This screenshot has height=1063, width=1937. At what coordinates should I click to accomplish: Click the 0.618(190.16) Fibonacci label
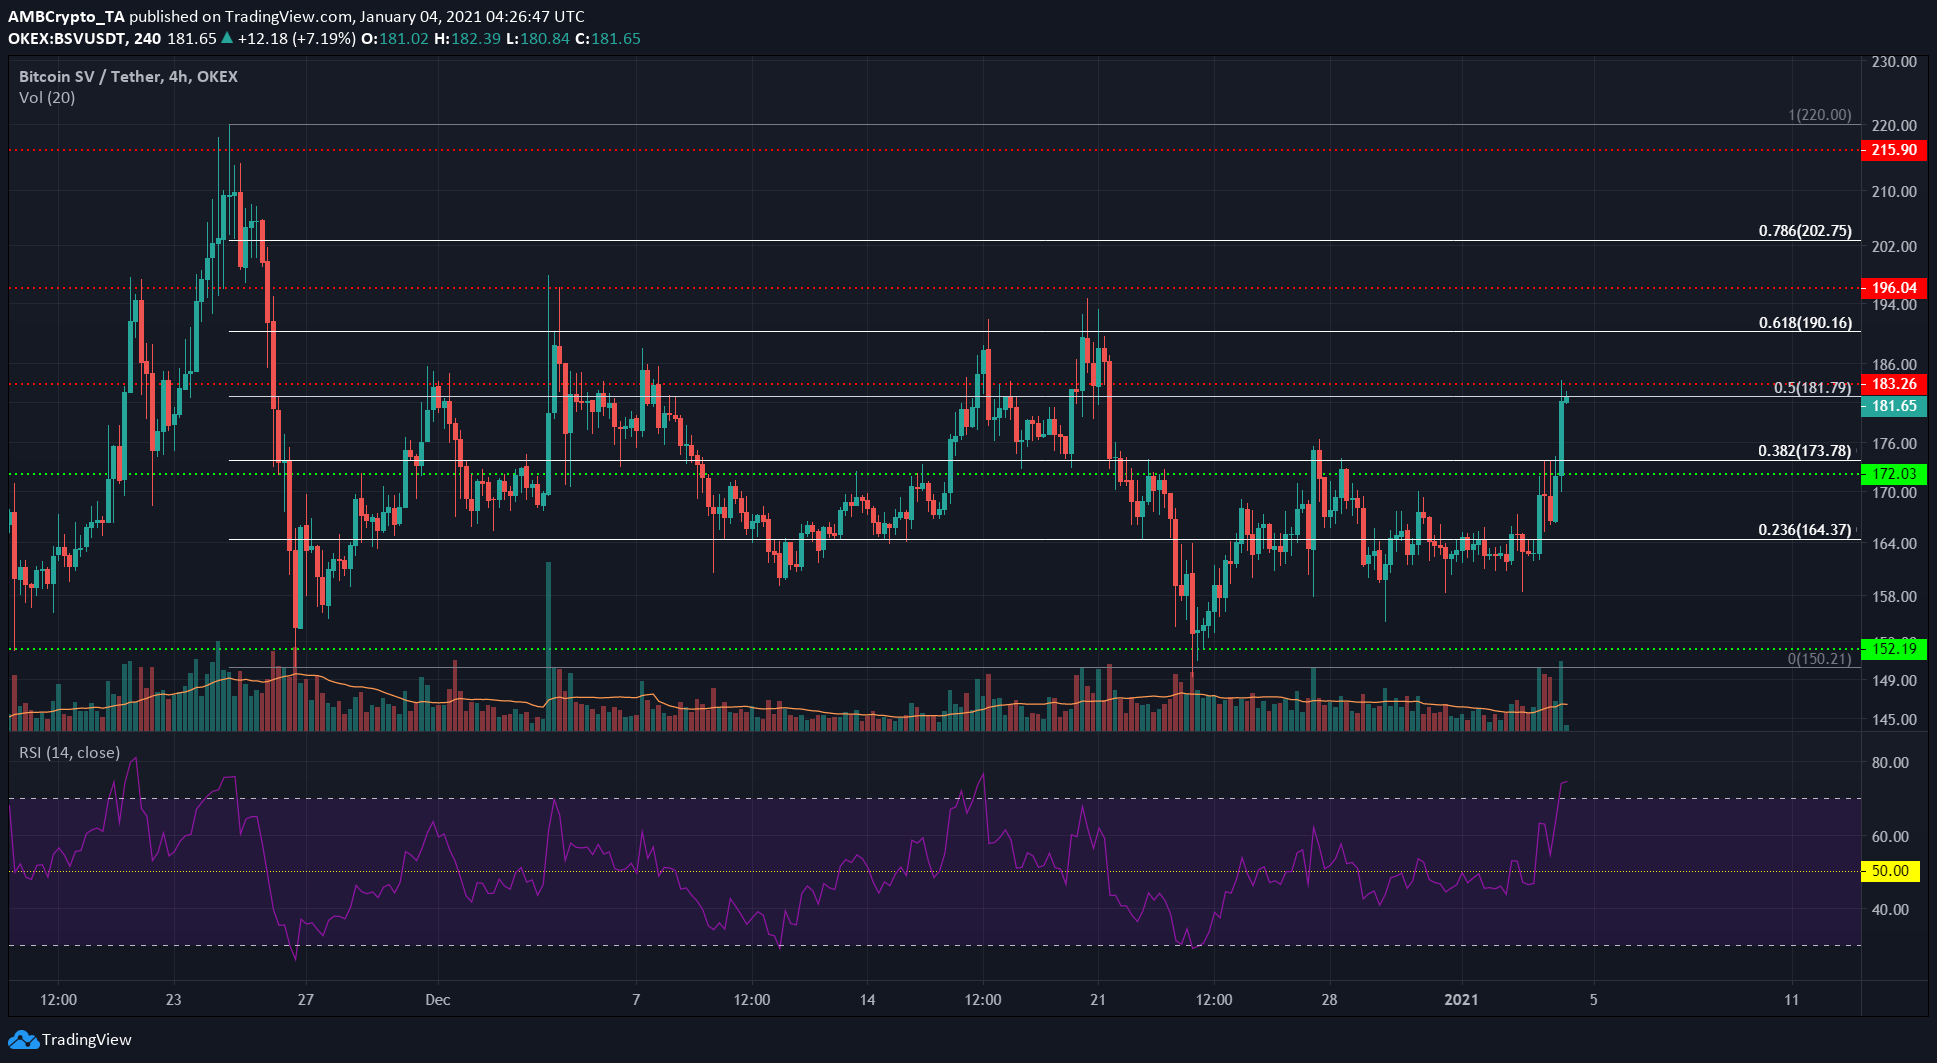[x=1805, y=323]
